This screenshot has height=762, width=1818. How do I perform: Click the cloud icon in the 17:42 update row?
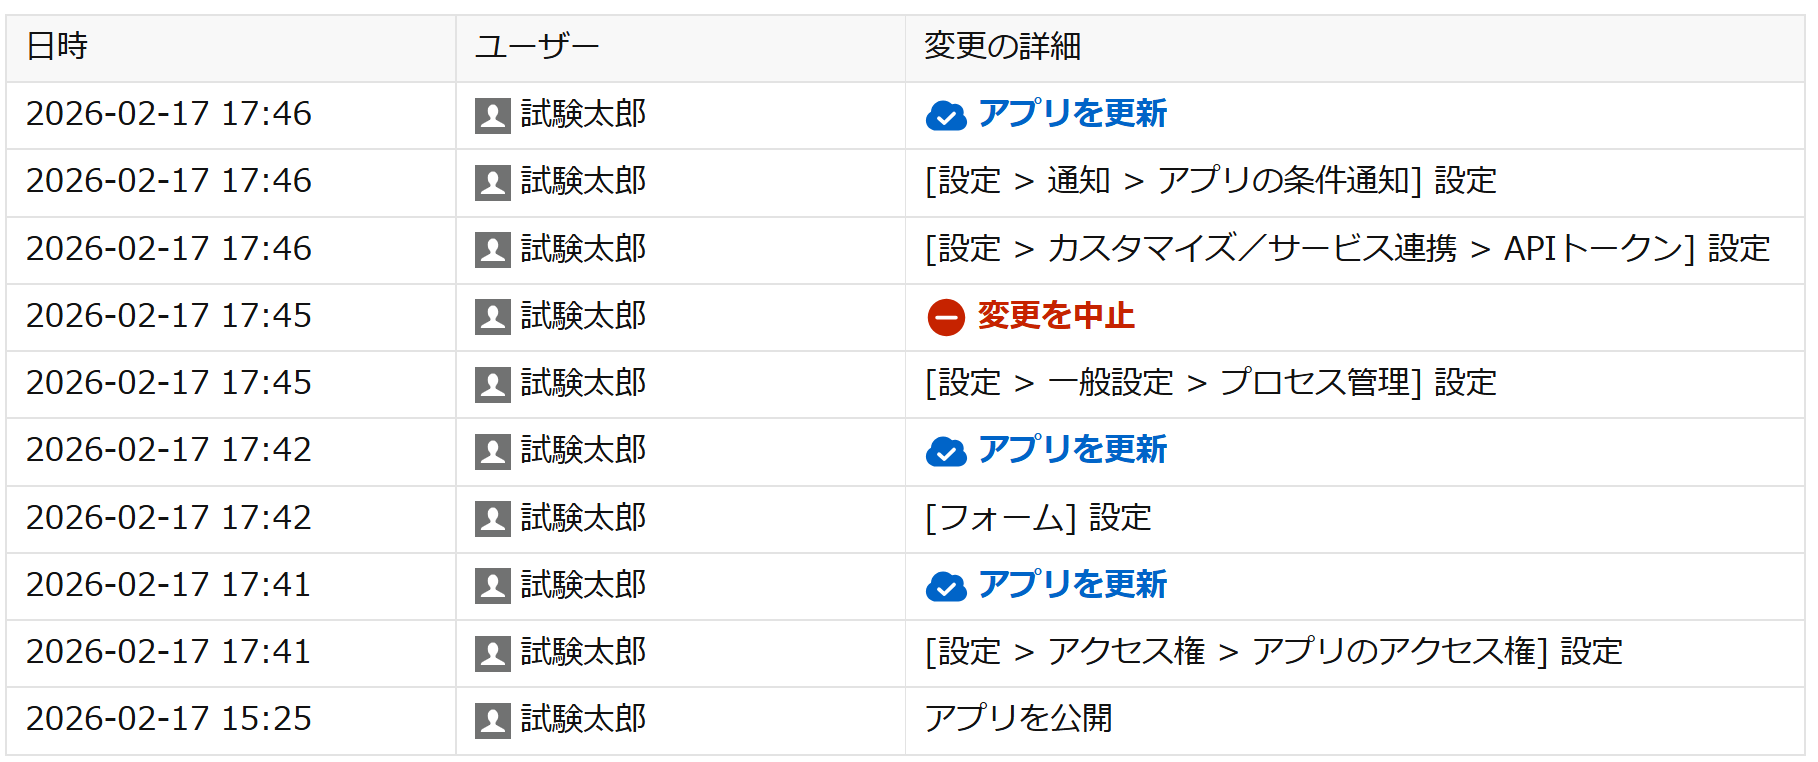[945, 452]
